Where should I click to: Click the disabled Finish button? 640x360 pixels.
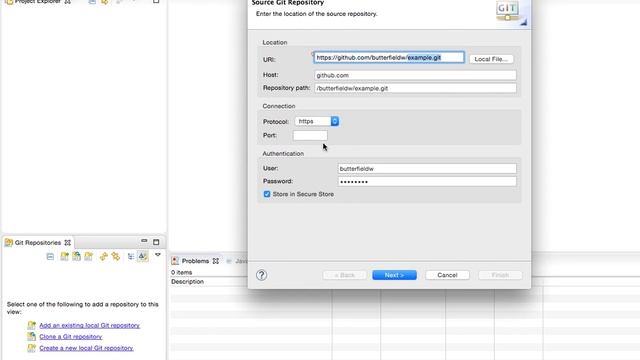pos(500,275)
